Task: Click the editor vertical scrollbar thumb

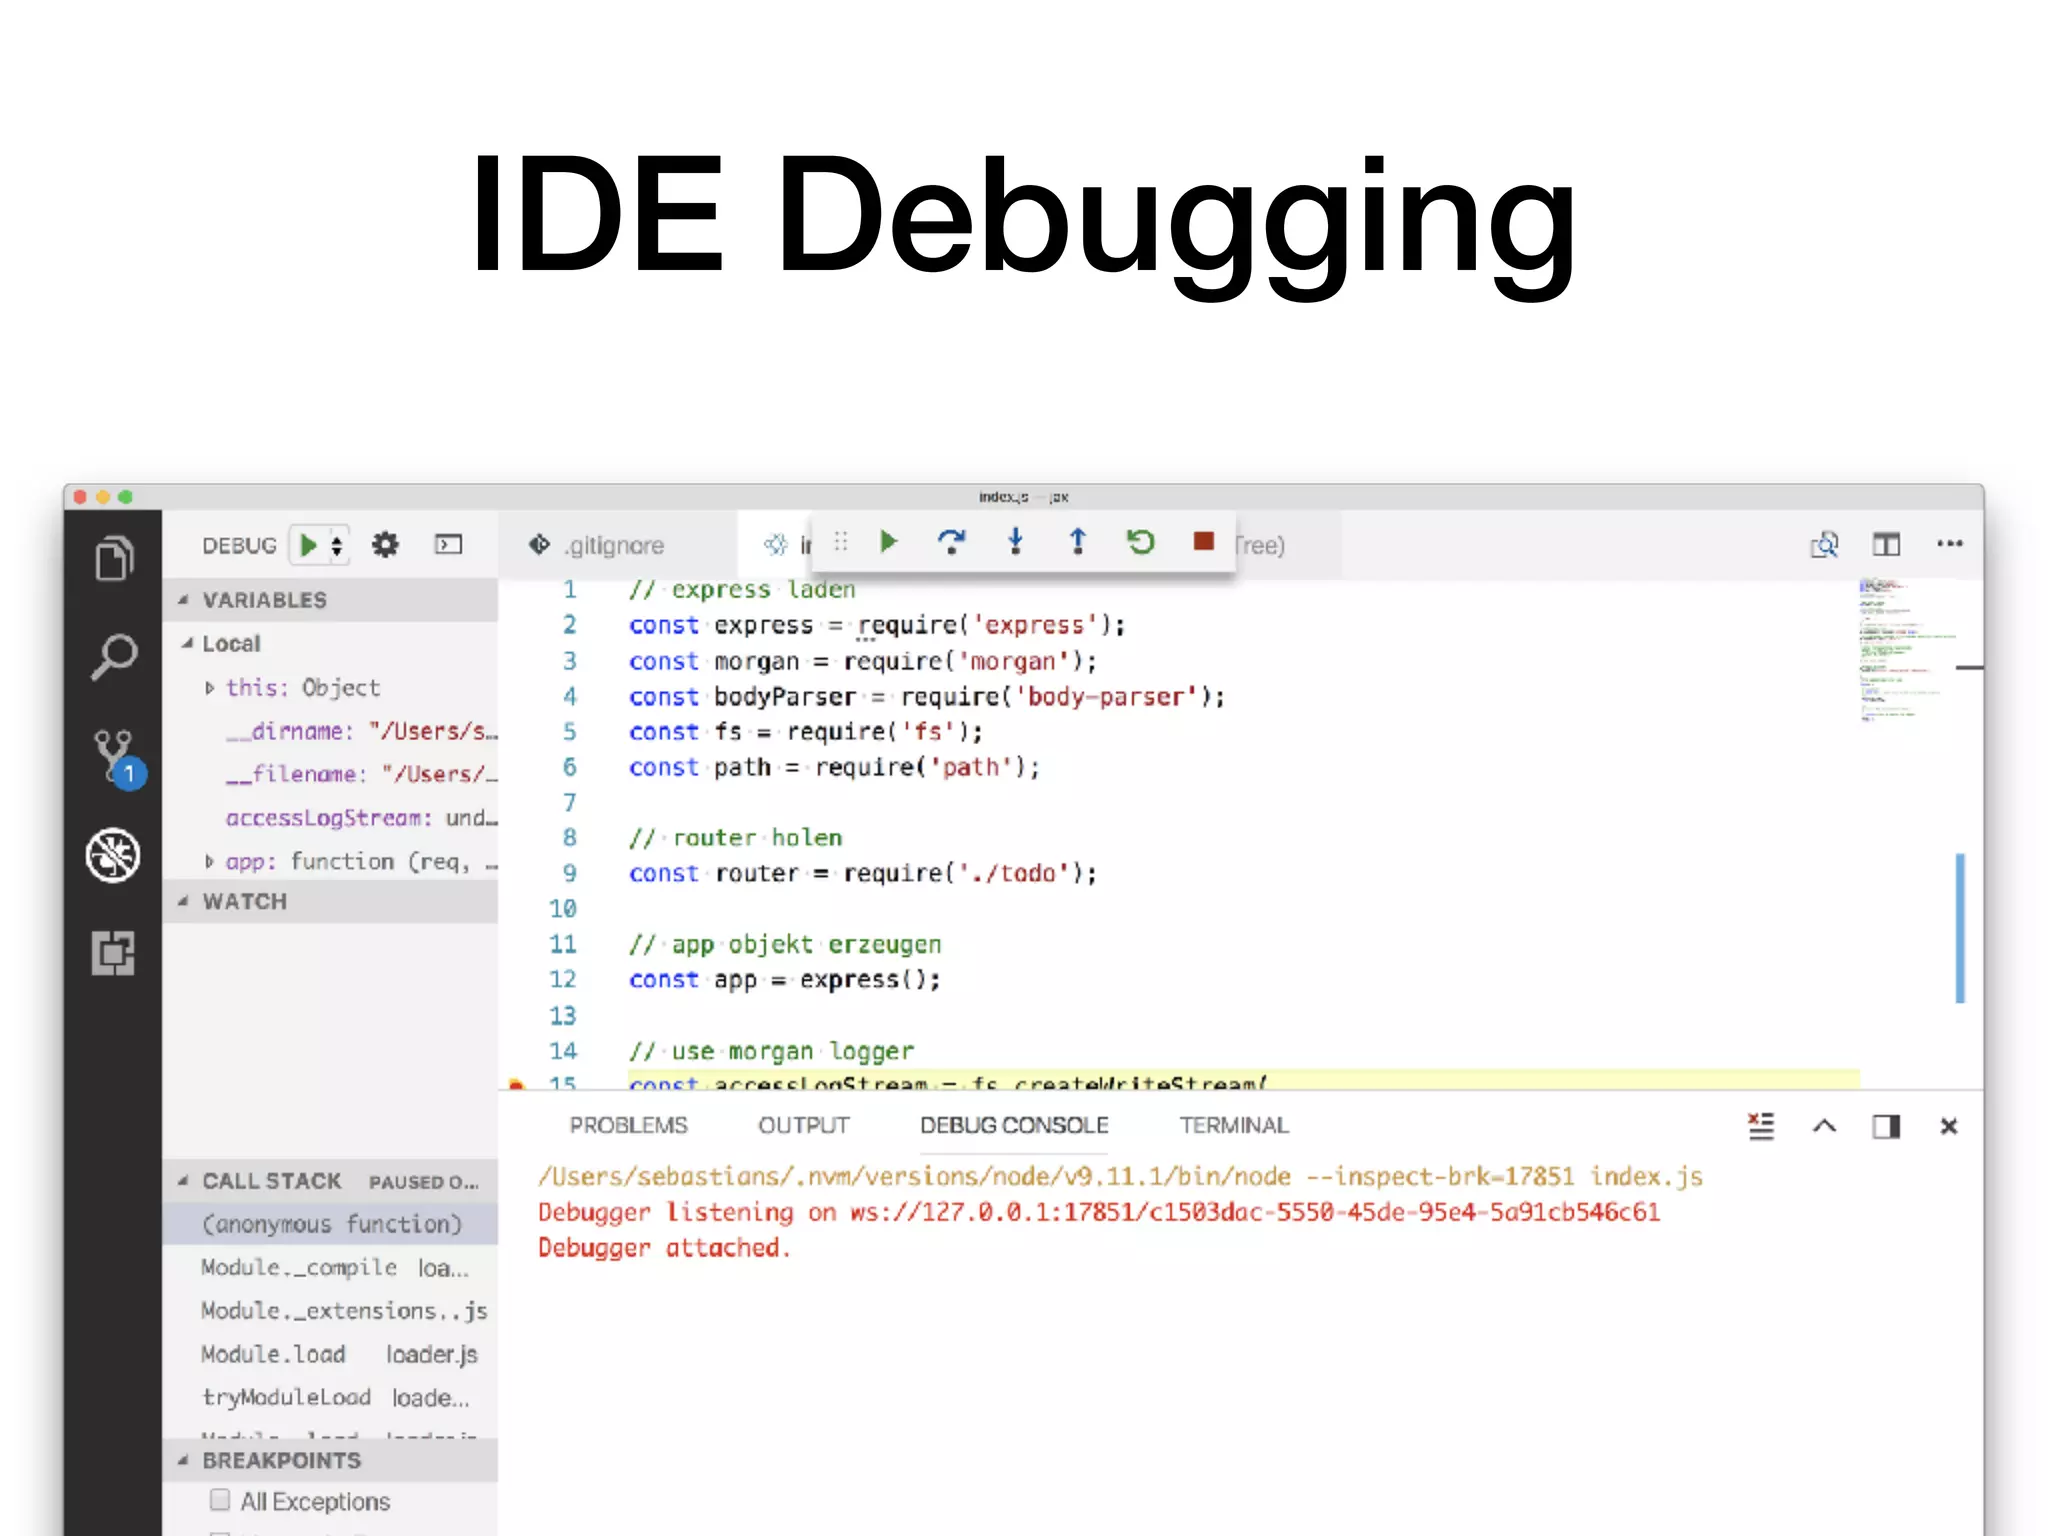Action: 1960,928
